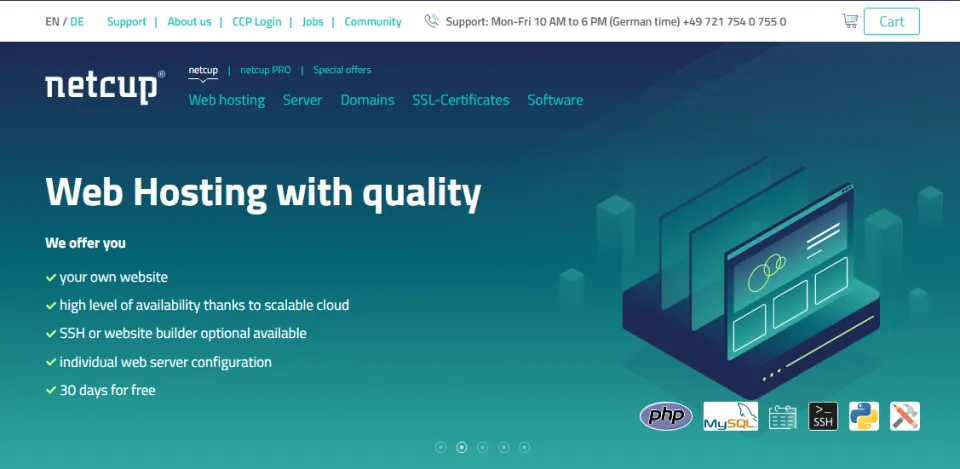Click the MySQL dolphin logo
Viewport: 960px width, 469px height.
(730, 416)
